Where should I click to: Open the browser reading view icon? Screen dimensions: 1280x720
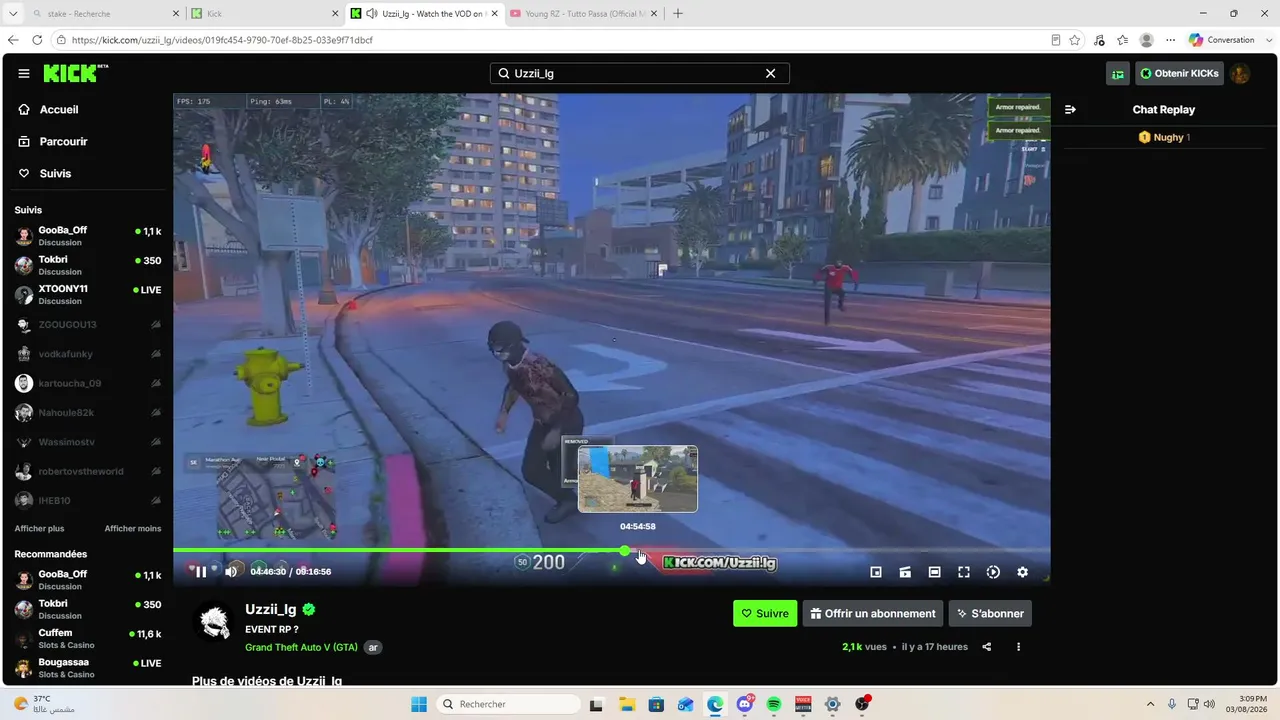1056,40
